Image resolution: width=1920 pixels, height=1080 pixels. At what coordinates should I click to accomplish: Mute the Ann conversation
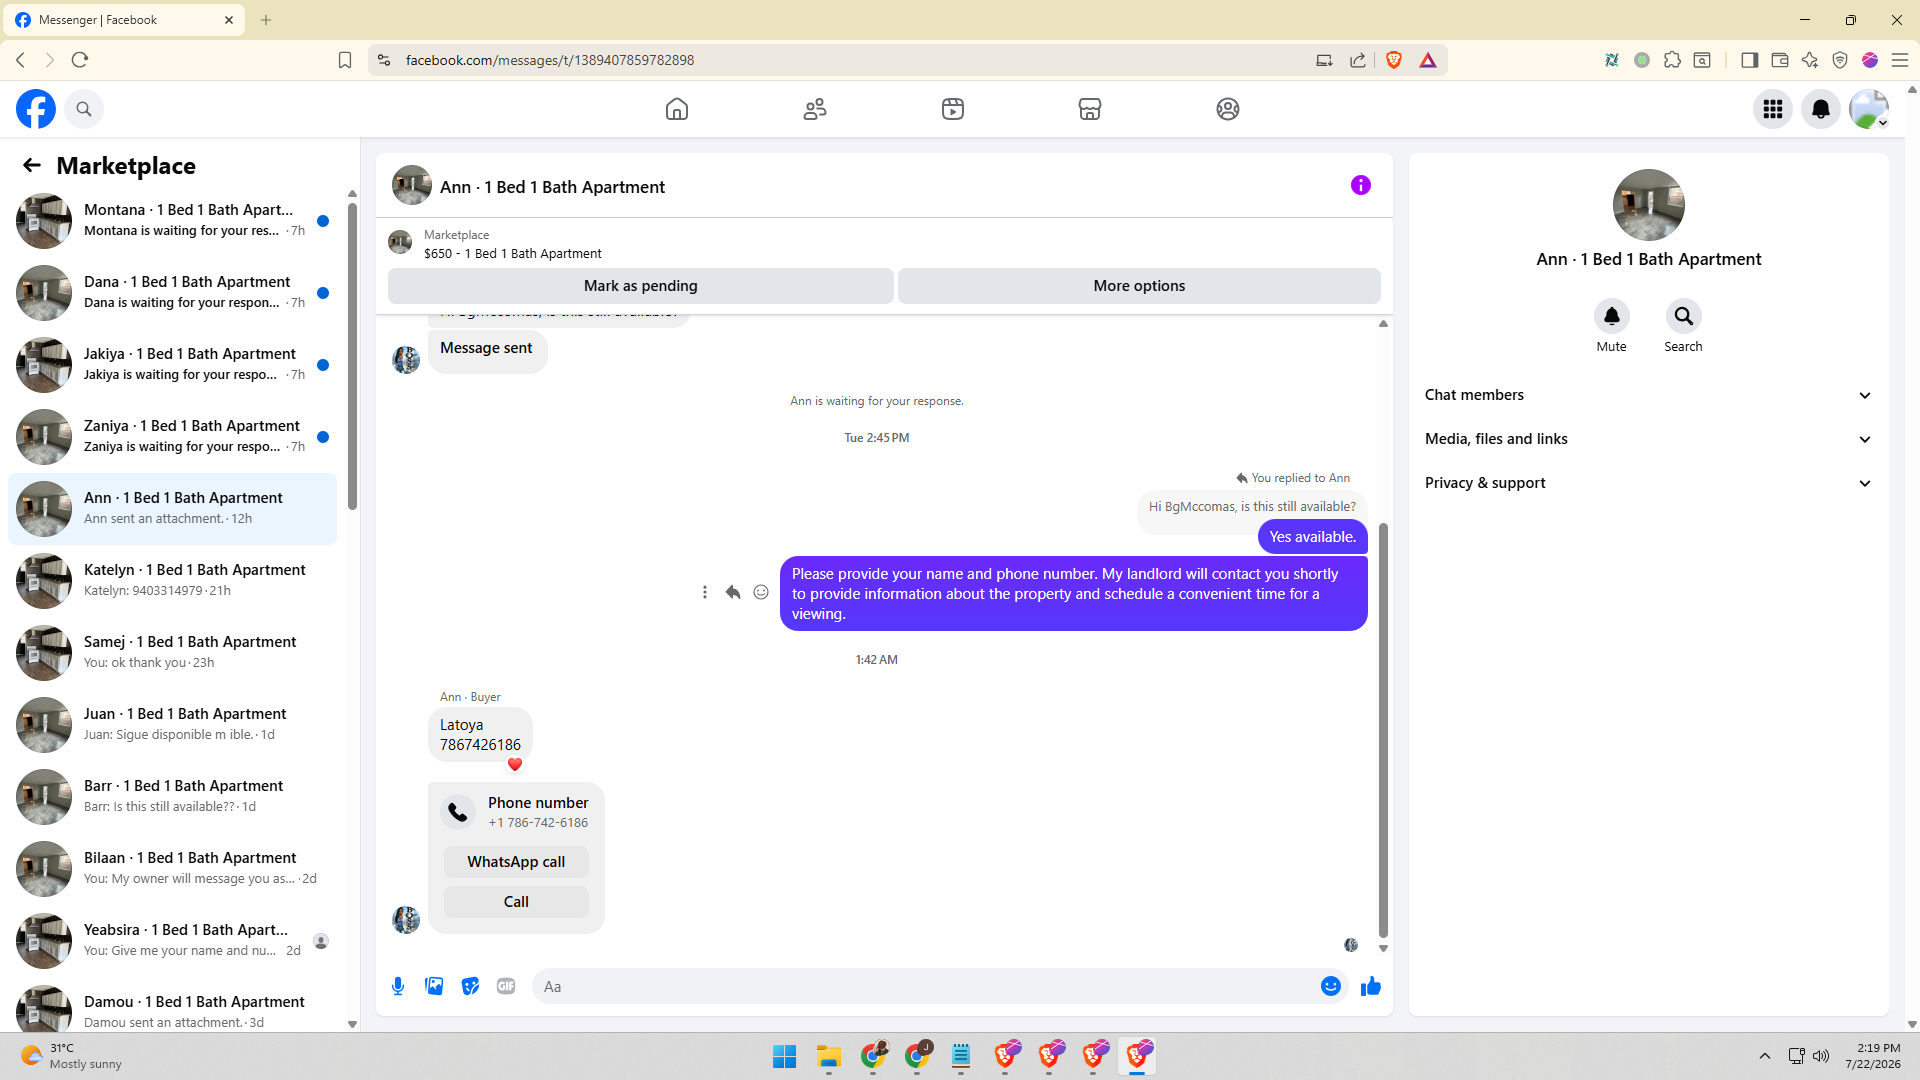[1612, 316]
